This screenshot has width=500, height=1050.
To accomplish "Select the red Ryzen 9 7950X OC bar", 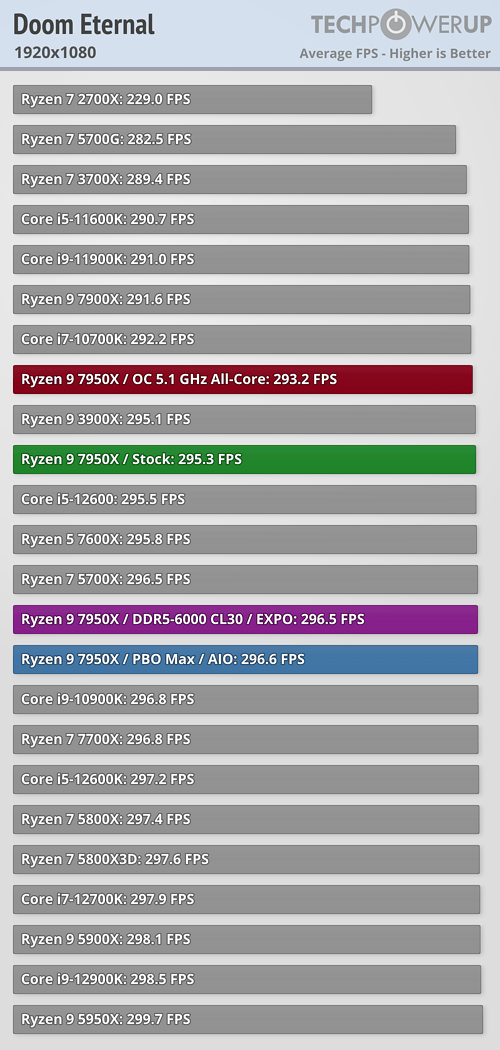I will coord(243,380).
